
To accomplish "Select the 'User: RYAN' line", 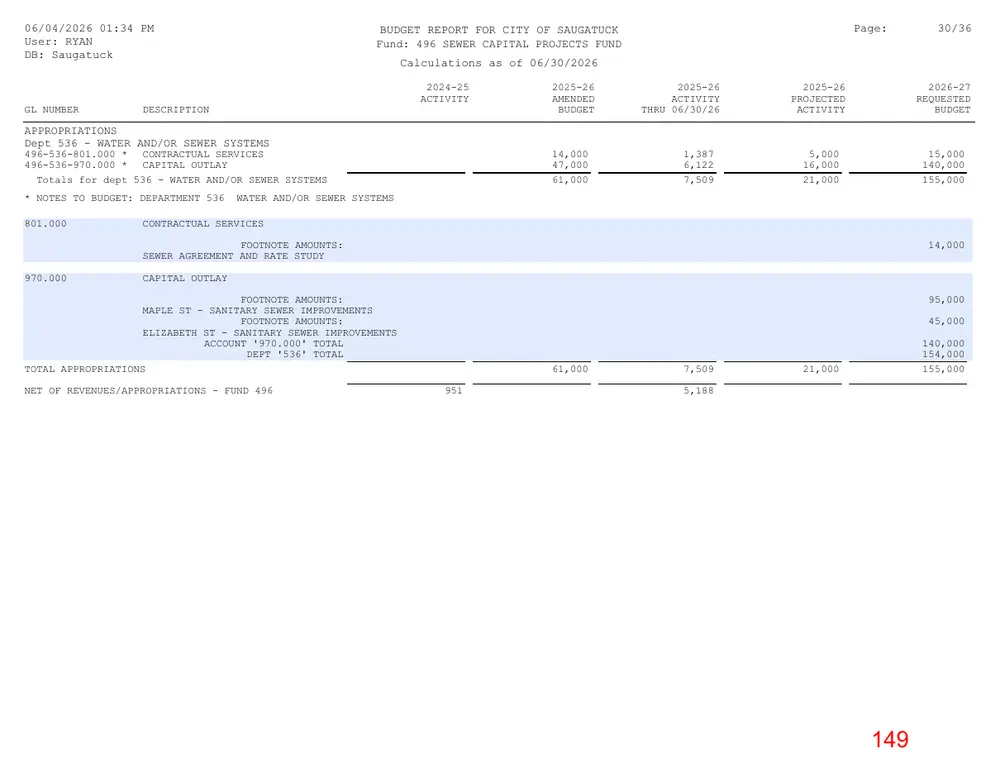I will coord(59,42).
